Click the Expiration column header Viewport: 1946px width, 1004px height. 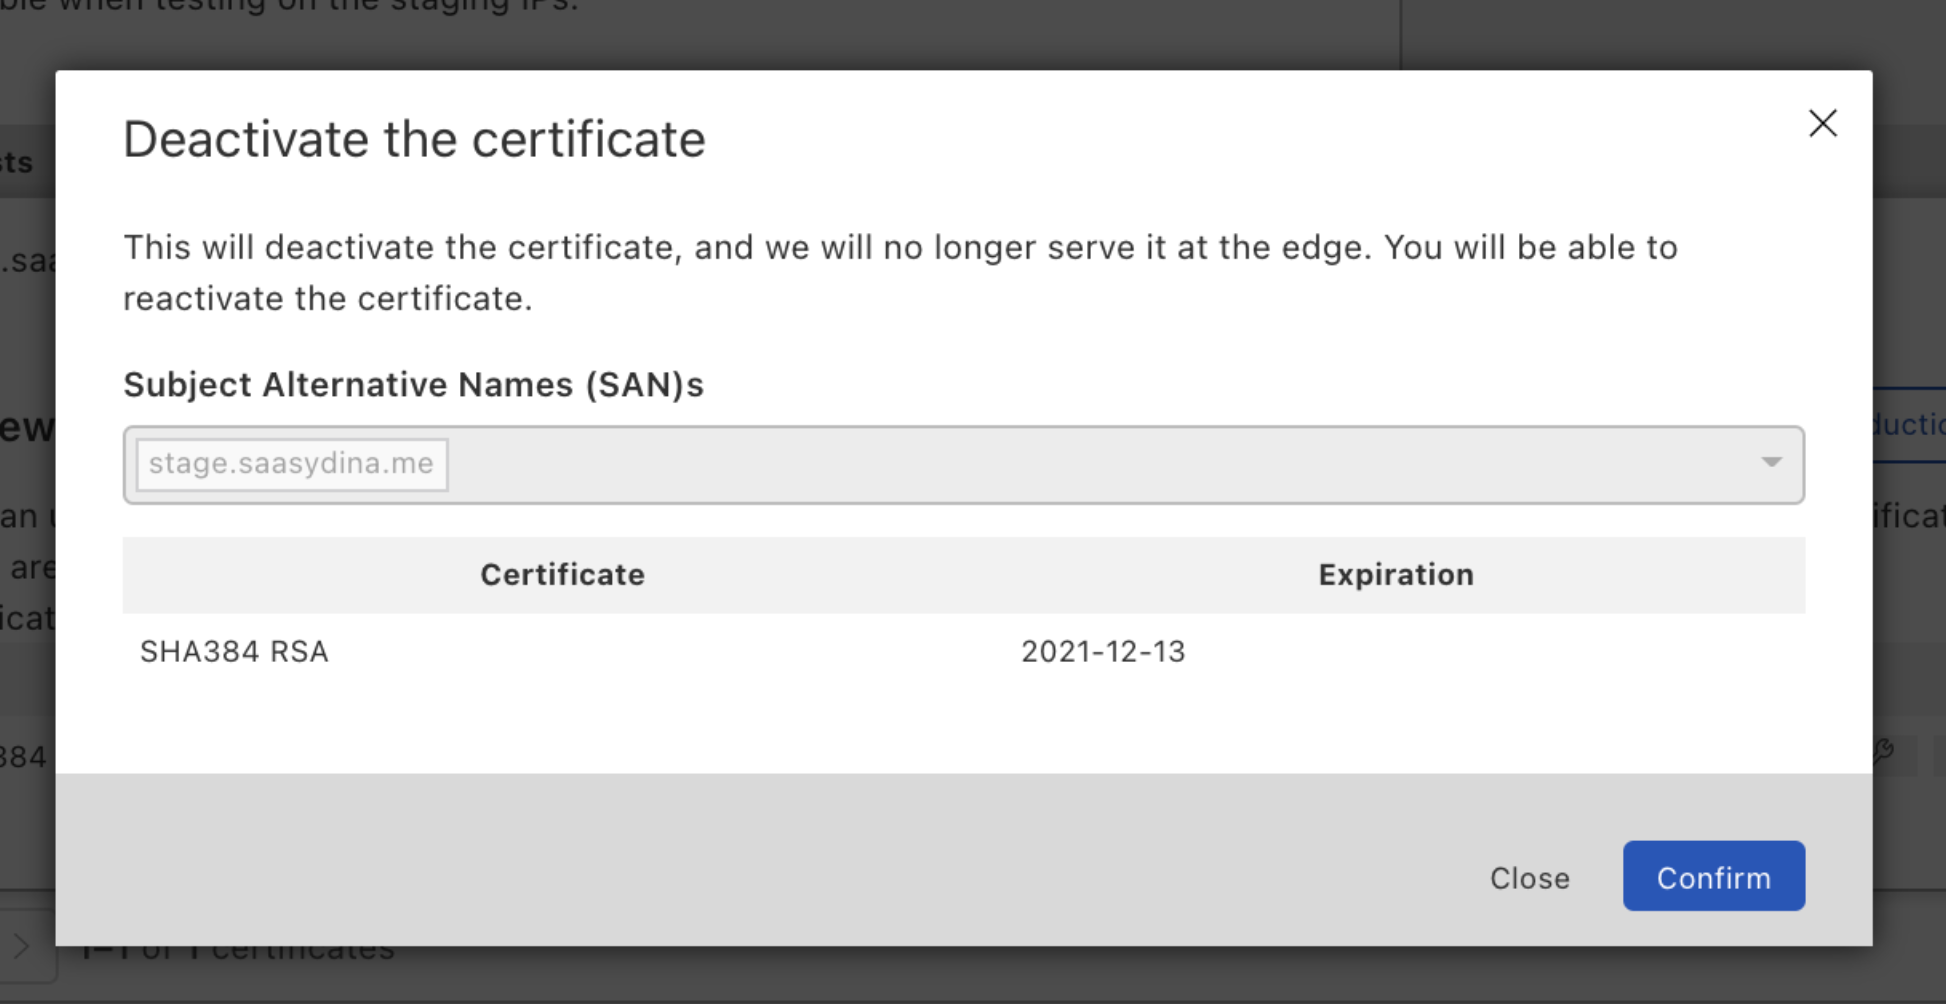[1395, 575]
